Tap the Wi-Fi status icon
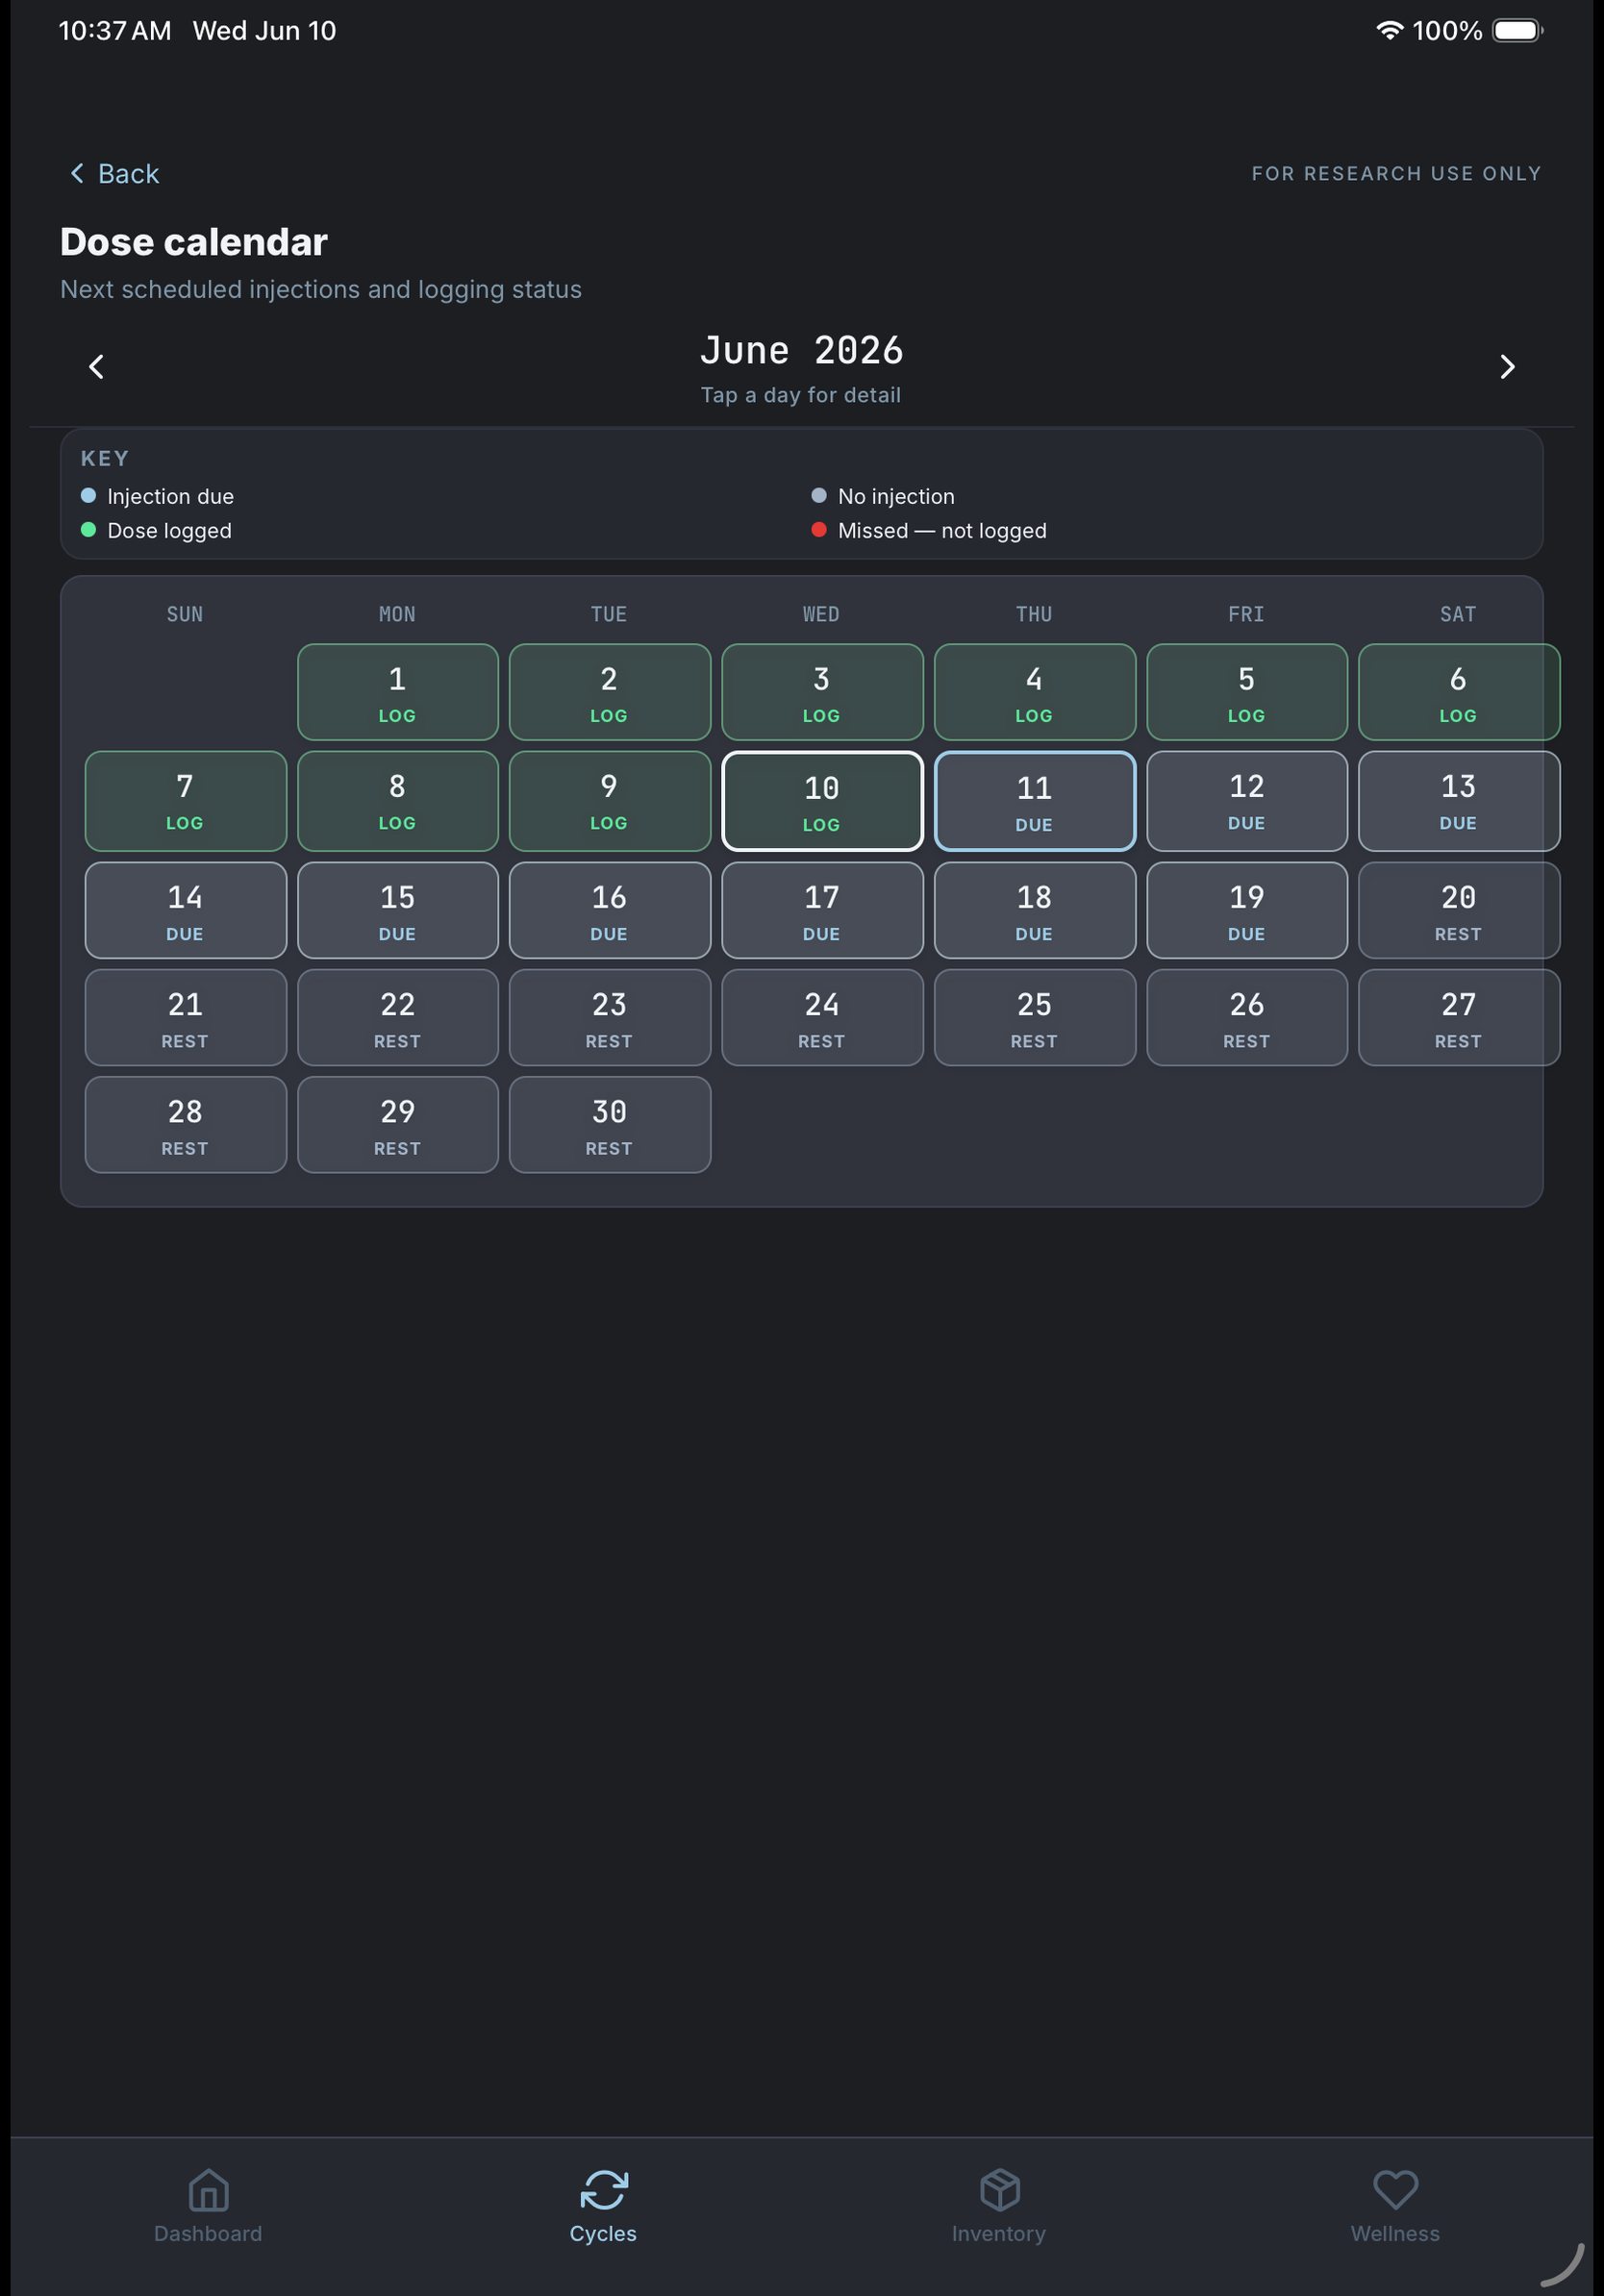Viewport: 1604px width, 2296px height. coord(1389,31)
